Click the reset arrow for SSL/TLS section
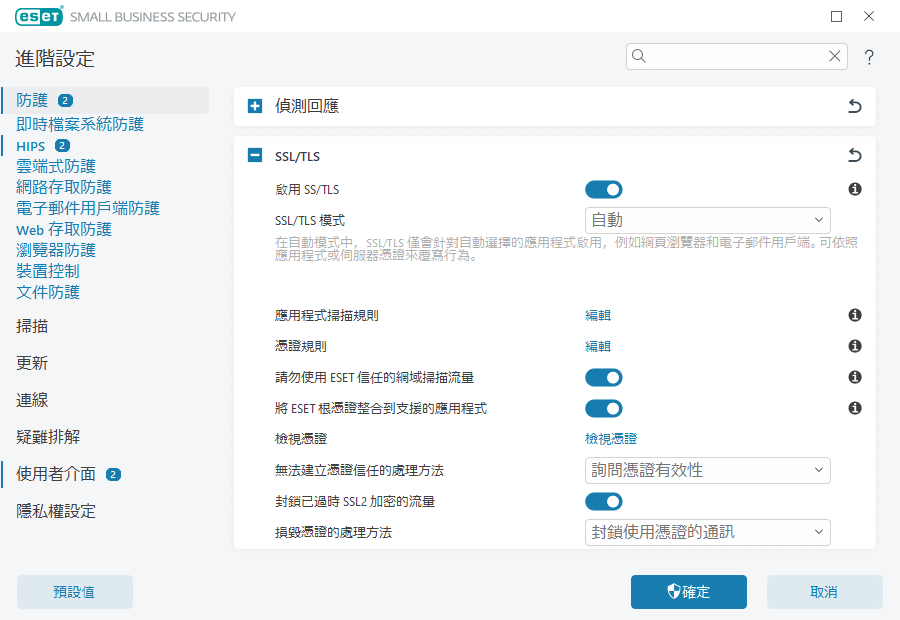This screenshot has width=900, height=620. click(854, 155)
